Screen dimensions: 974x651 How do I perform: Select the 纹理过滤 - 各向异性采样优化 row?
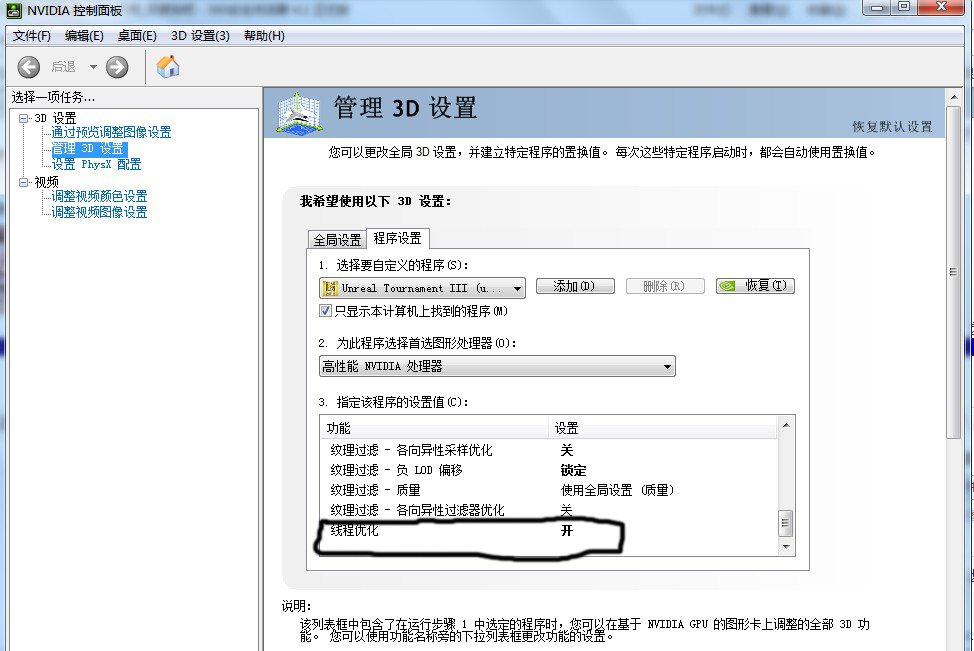pyautogui.click(x=548, y=450)
